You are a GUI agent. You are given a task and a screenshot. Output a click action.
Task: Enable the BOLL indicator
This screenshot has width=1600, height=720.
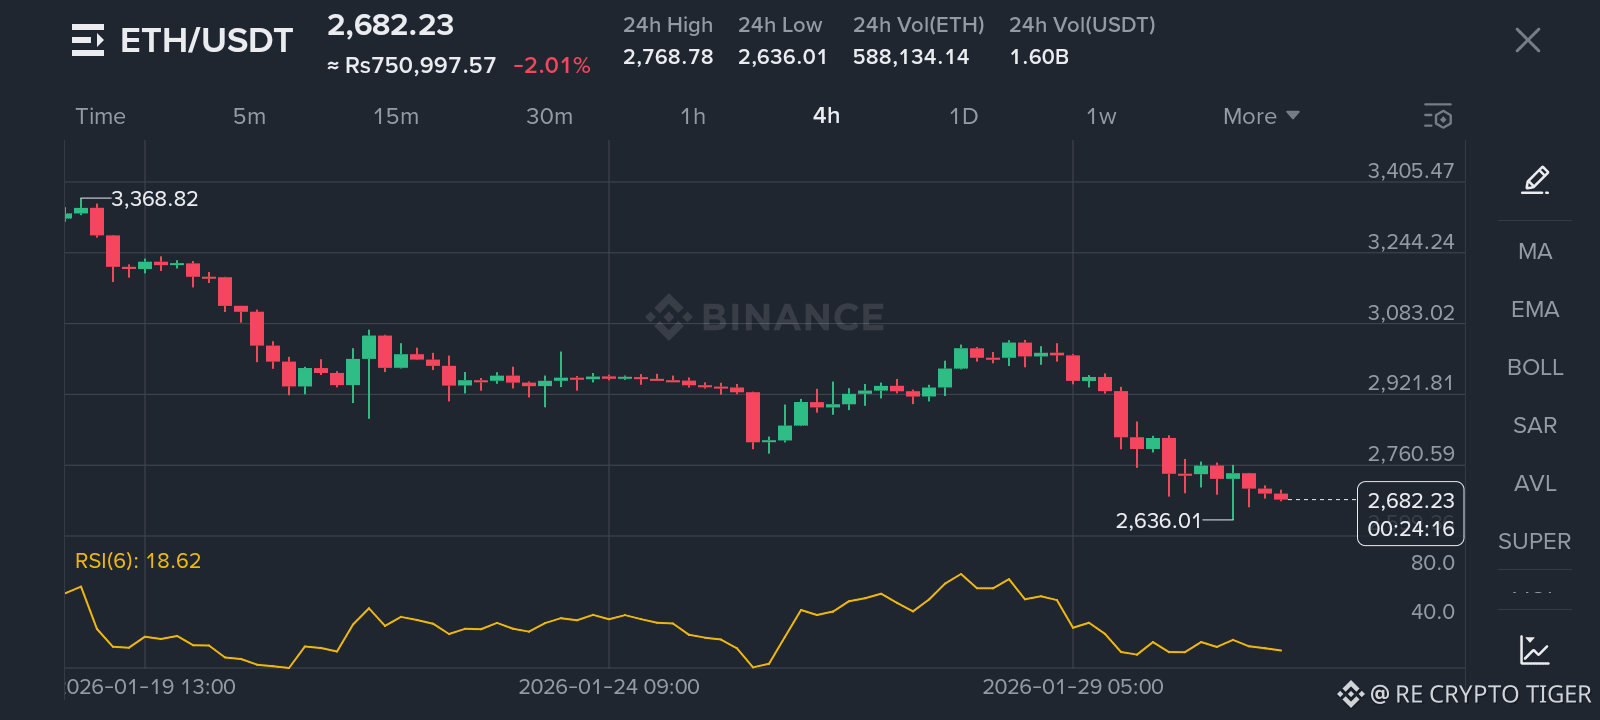coord(1534,367)
